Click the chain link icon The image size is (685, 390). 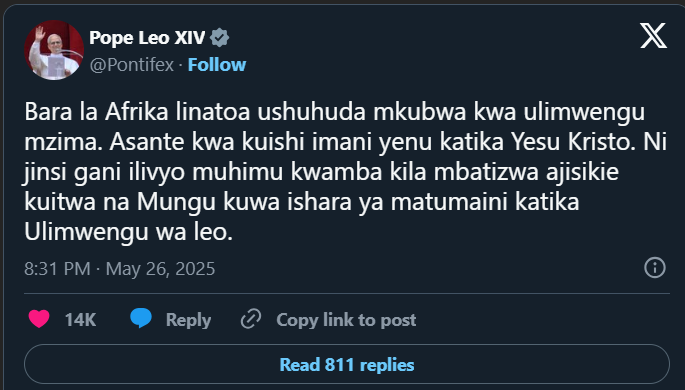[251, 319]
